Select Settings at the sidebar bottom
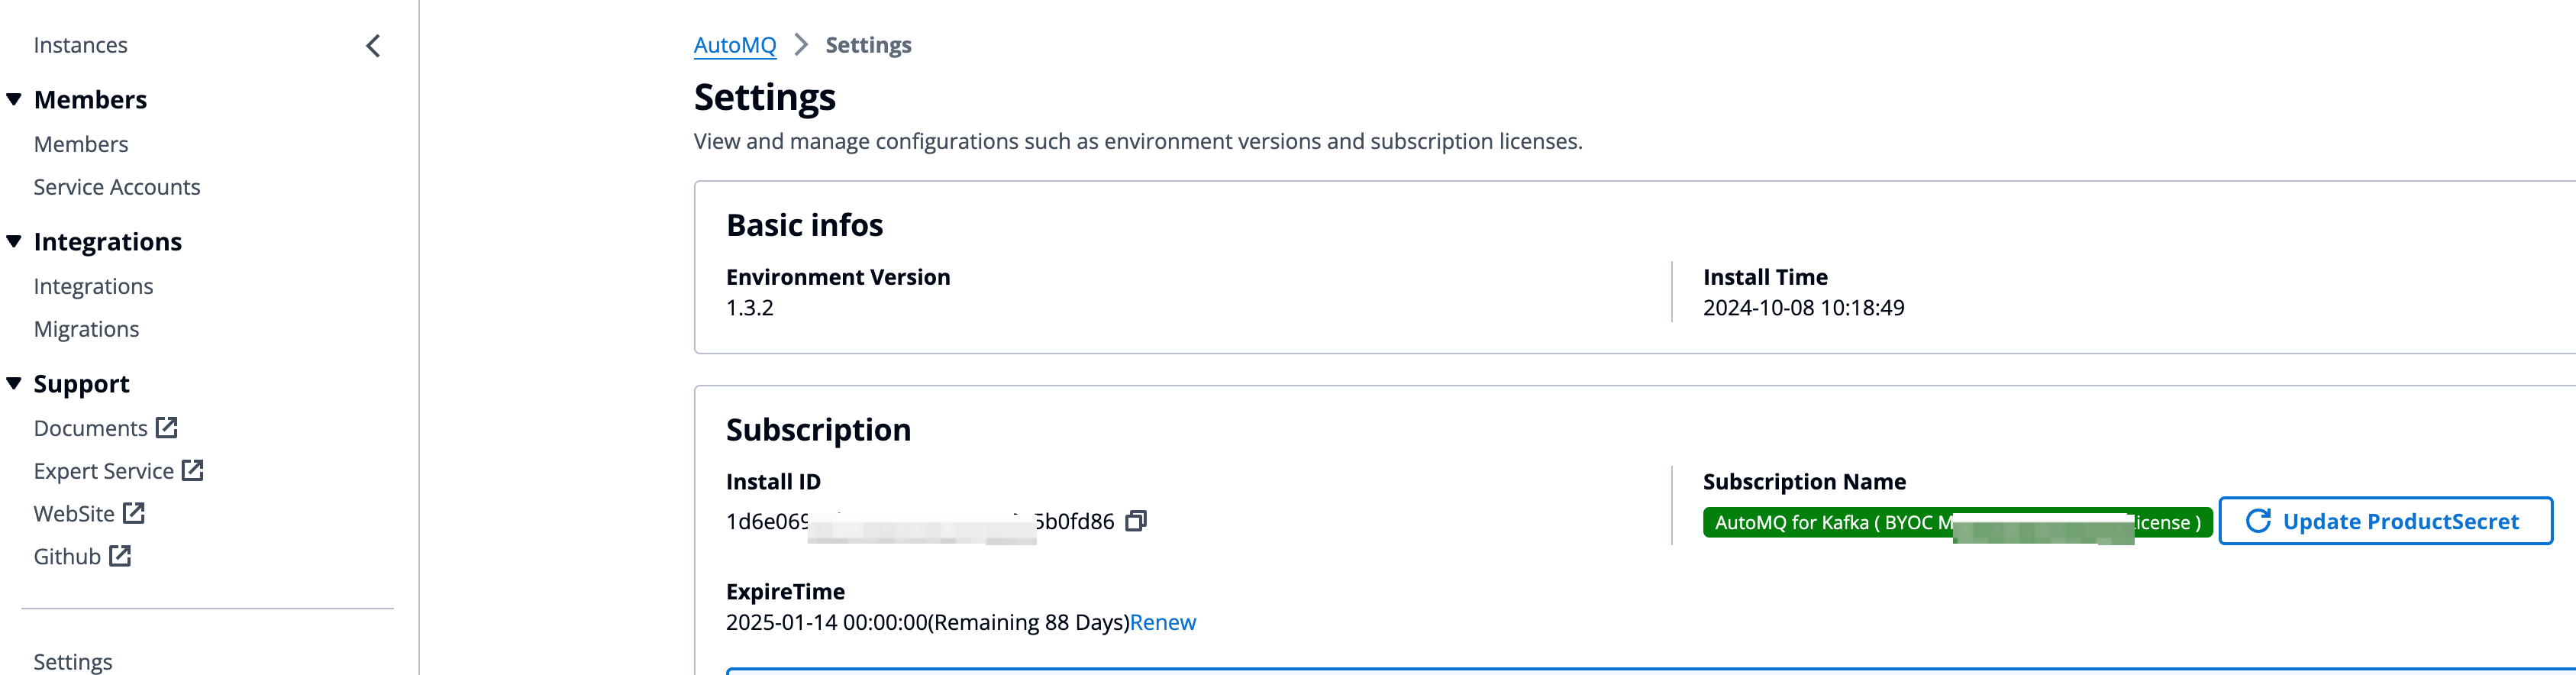This screenshot has height=675, width=2576. coord(73,661)
